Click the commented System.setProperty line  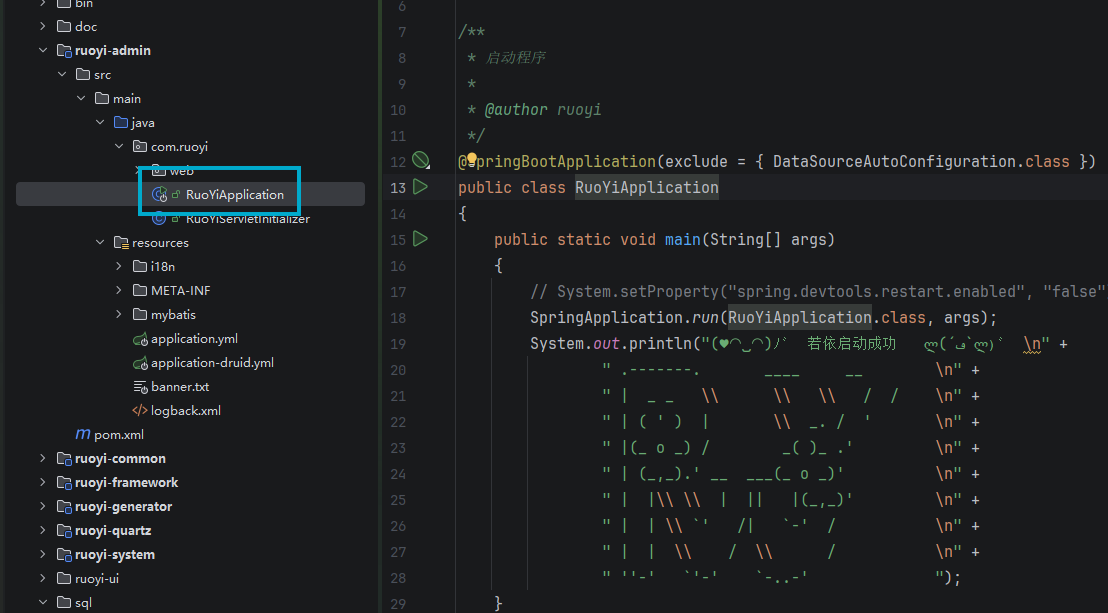click(818, 291)
